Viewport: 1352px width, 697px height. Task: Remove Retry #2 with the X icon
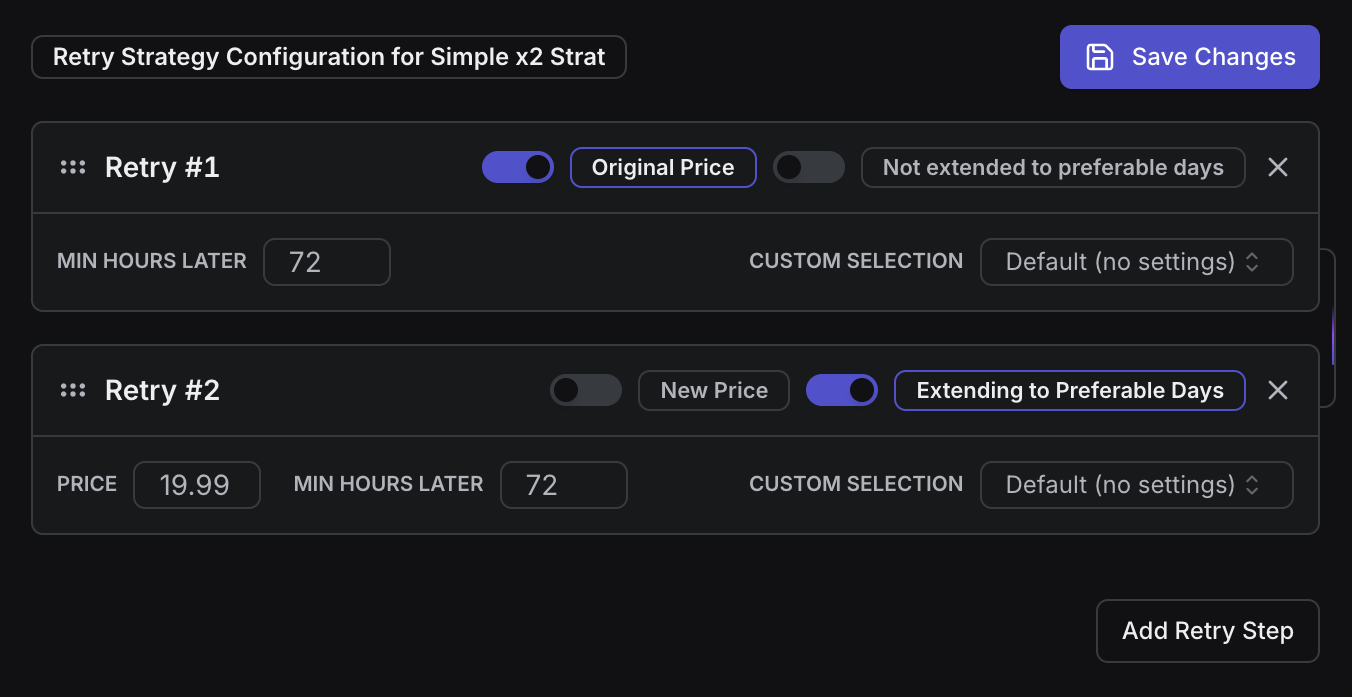point(1277,390)
